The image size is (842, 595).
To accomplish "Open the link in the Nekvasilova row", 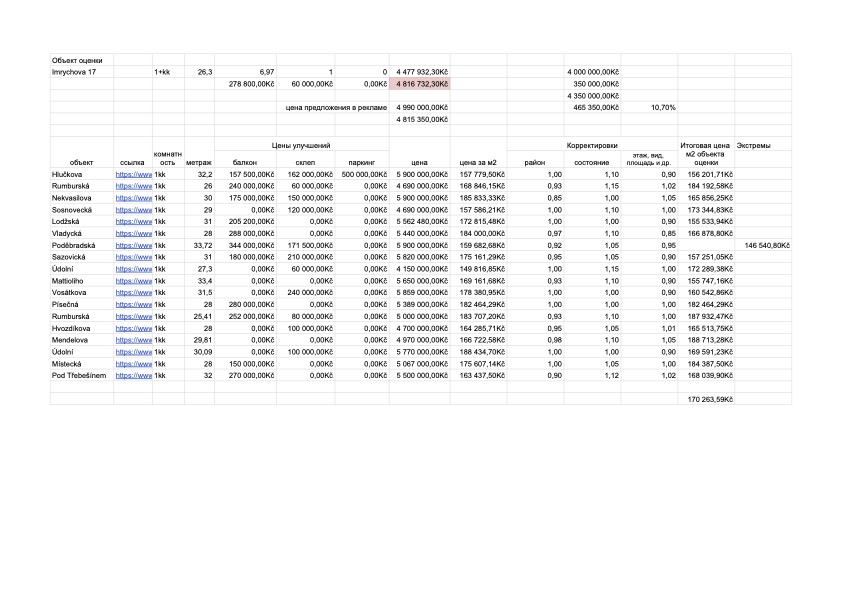I will pyautogui.click(x=133, y=198).
